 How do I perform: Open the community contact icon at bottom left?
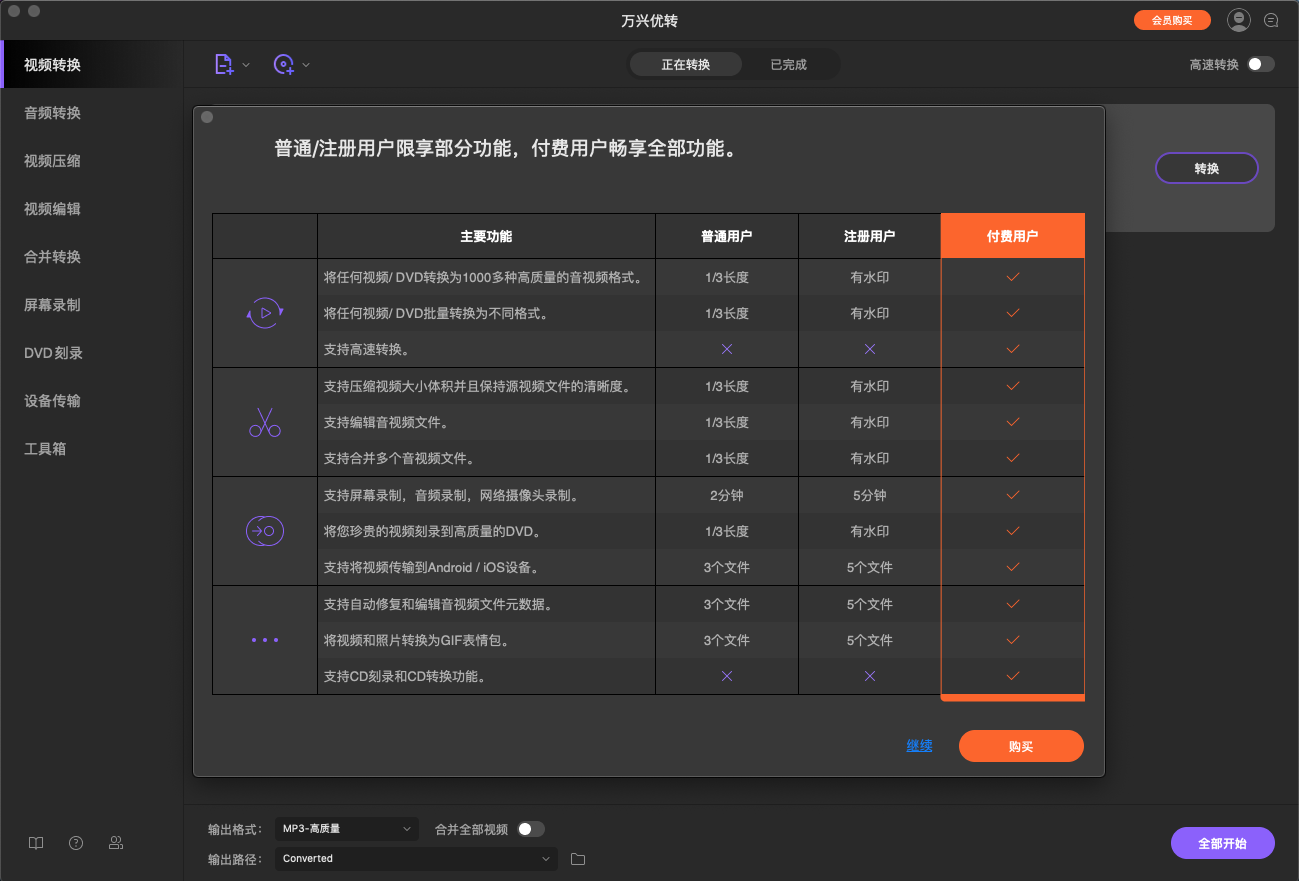pyautogui.click(x=115, y=843)
